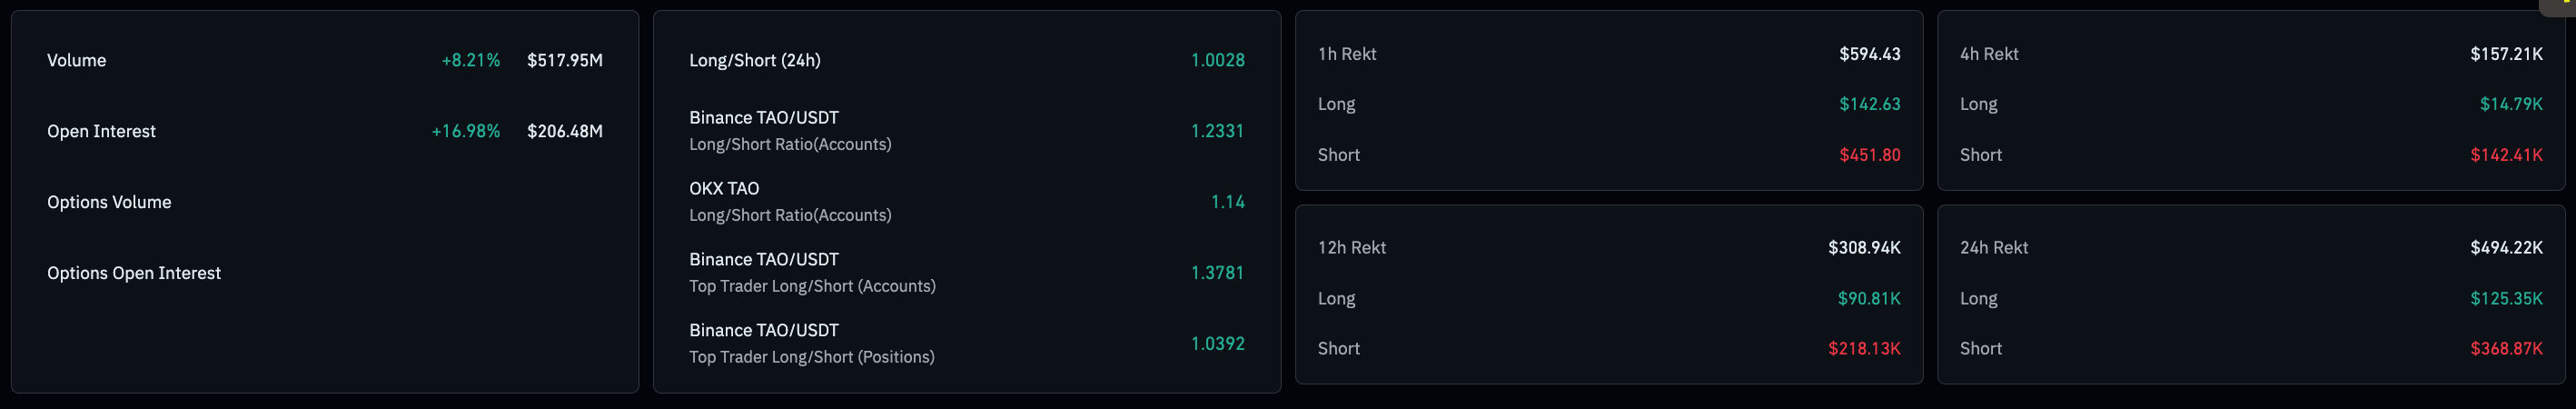
Task: Open Binance Top Trader Long/Short (Accounts) entry
Action: point(811,272)
